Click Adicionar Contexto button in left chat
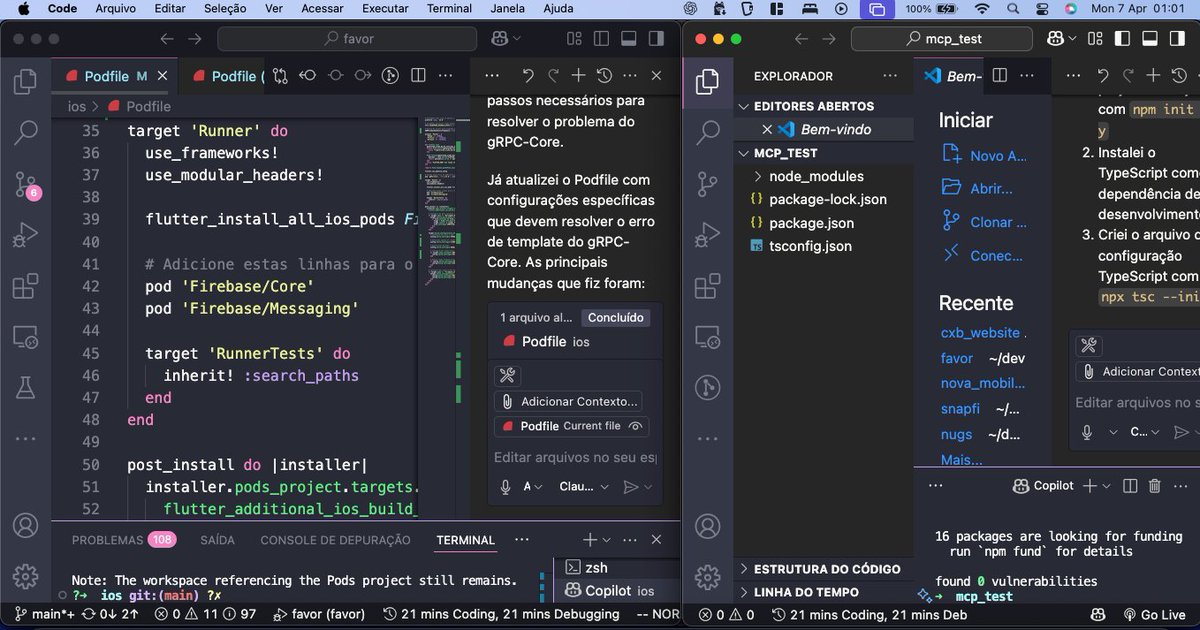1200x630 pixels. [568, 401]
